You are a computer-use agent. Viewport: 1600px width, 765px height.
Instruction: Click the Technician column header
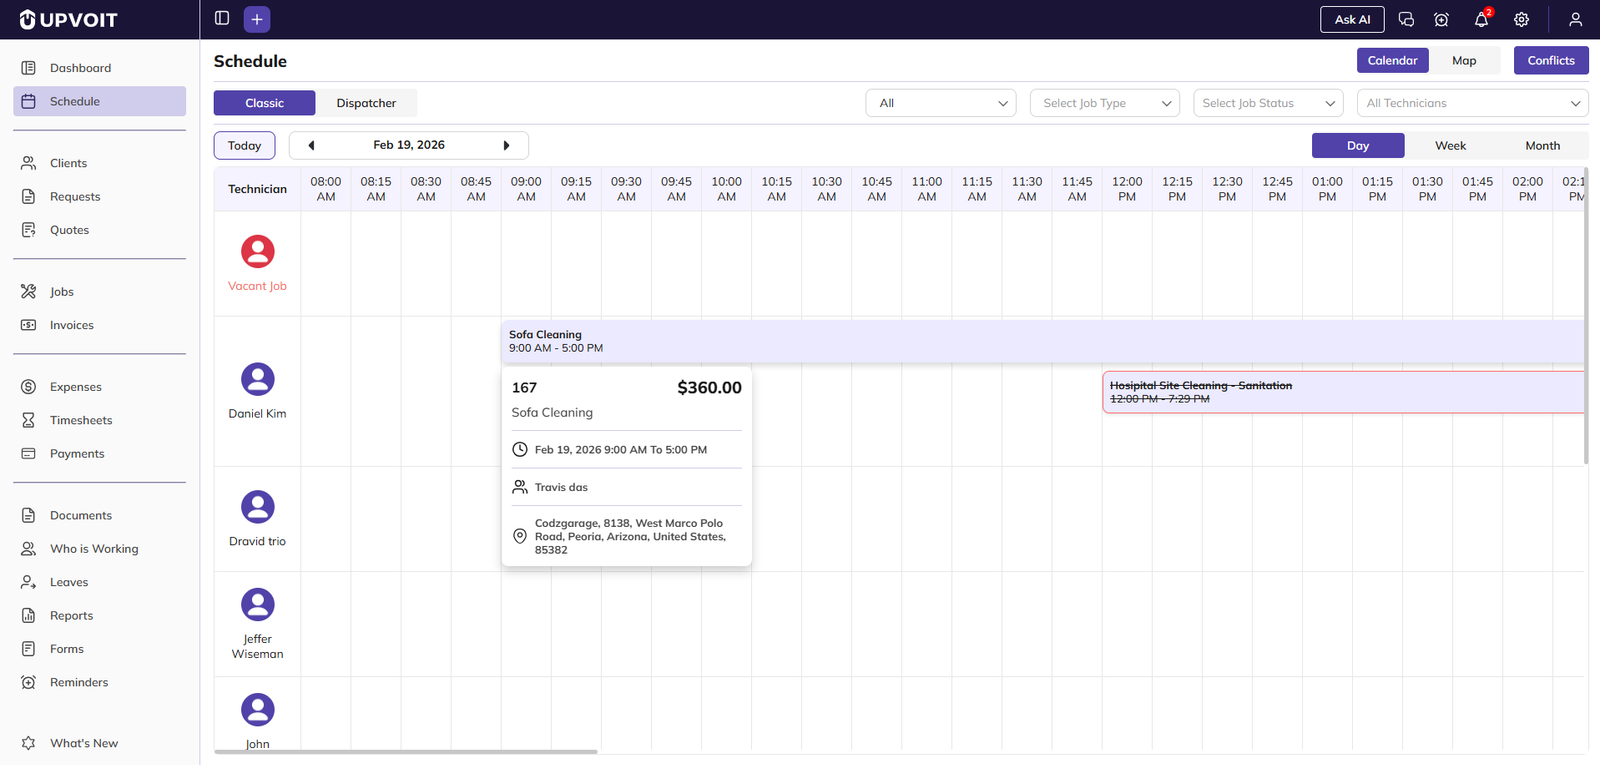pyautogui.click(x=257, y=189)
